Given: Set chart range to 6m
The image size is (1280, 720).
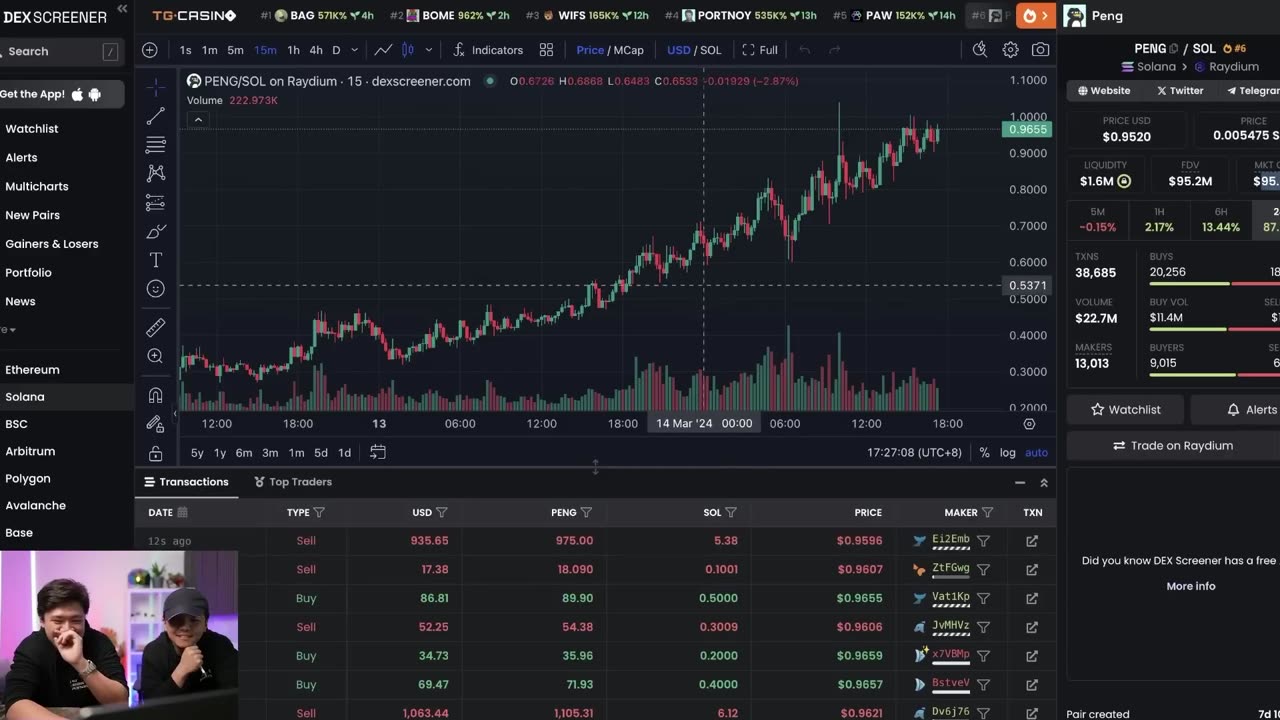Looking at the screenshot, I should click(x=244, y=452).
